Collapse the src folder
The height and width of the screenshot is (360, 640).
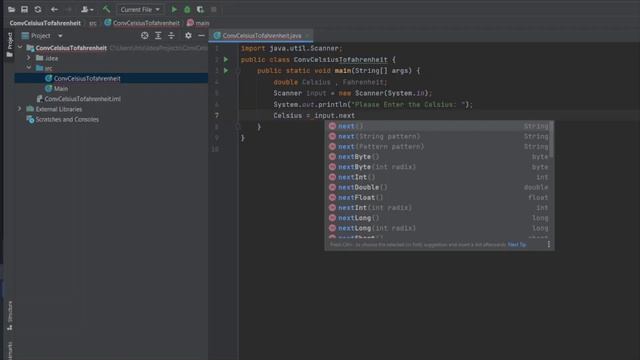point(29,68)
